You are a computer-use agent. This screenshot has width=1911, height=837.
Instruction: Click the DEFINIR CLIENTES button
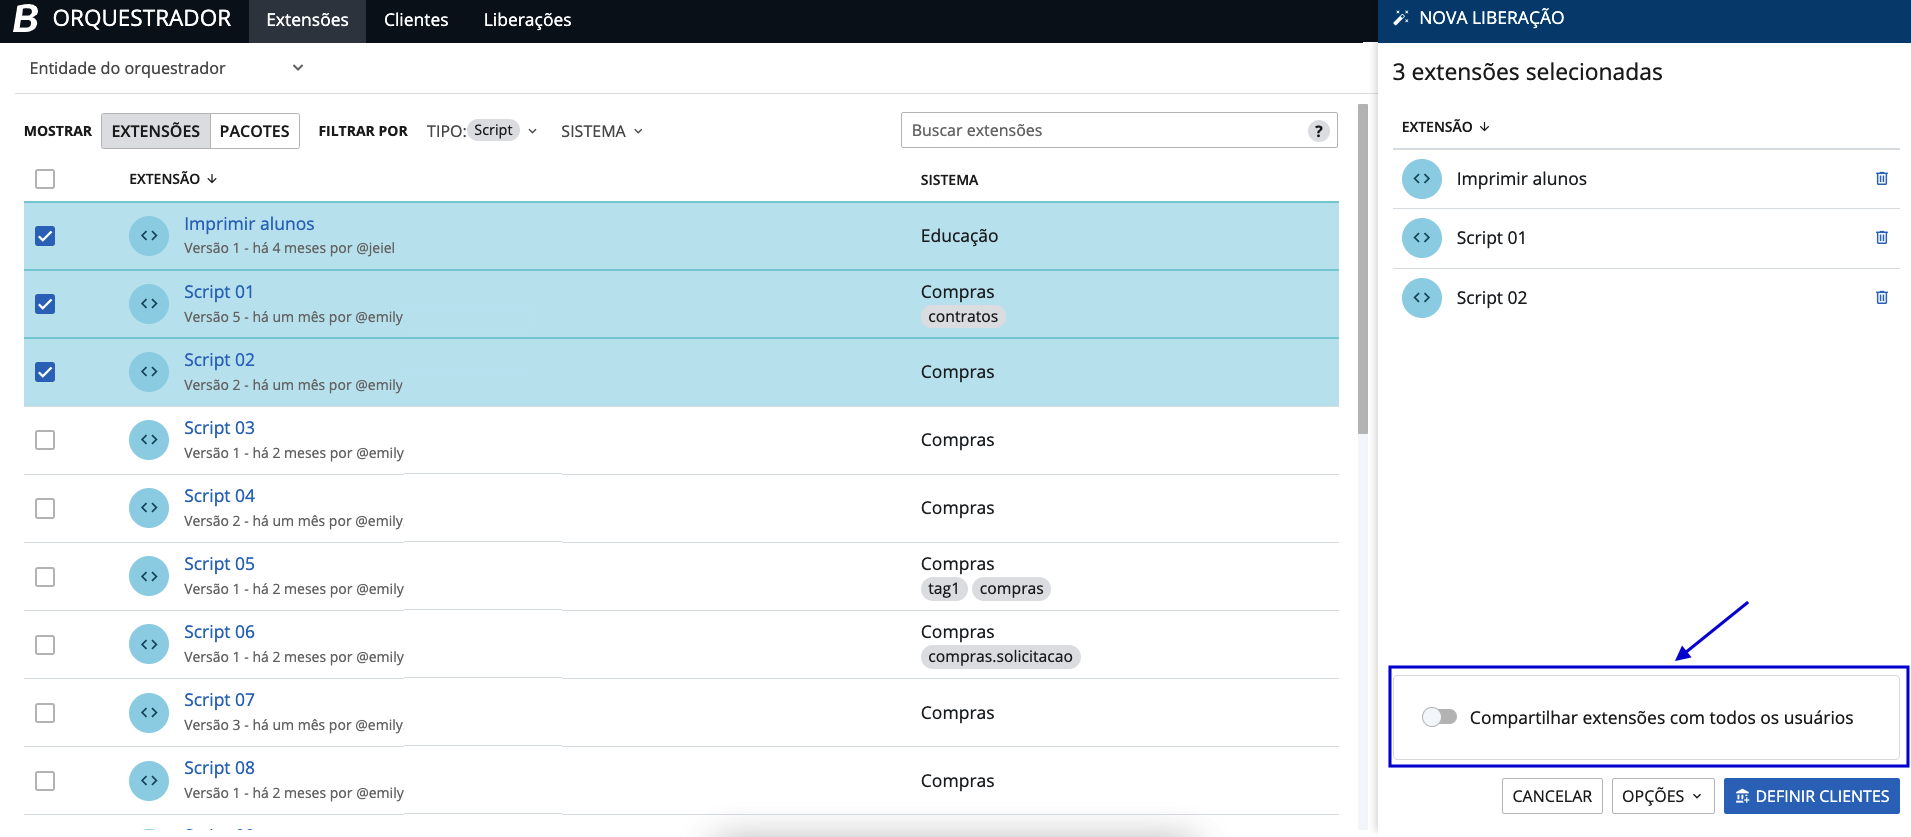coord(1812,796)
